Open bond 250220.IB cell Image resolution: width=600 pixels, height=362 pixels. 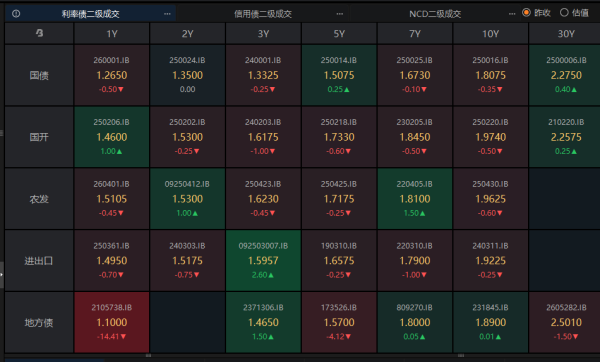coord(491,137)
